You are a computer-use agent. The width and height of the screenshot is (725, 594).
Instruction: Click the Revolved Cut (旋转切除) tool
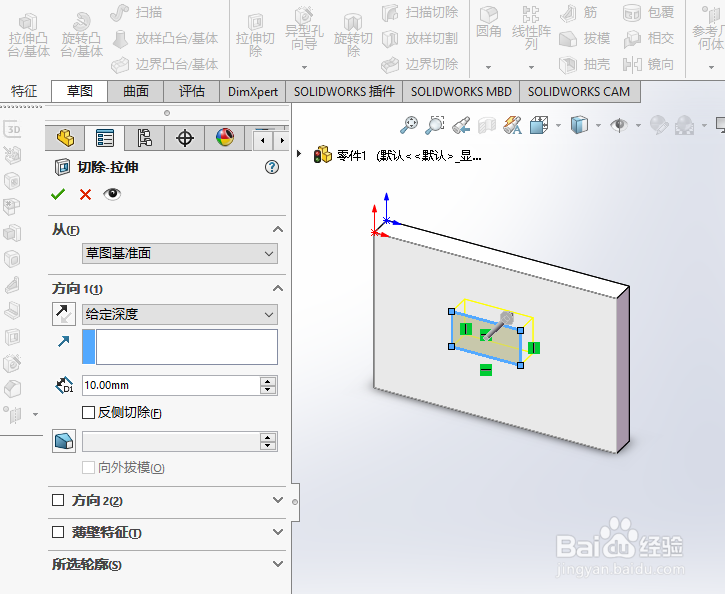click(353, 36)
